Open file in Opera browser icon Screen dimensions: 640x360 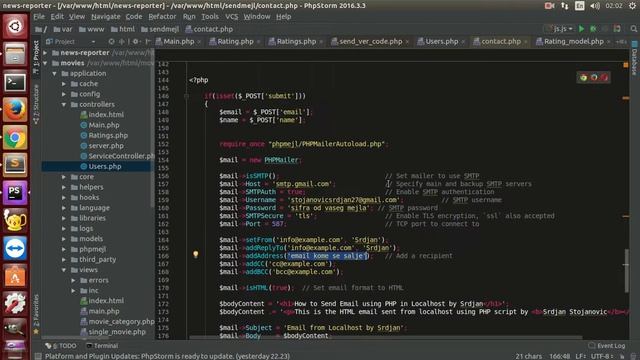pos(604,78)
